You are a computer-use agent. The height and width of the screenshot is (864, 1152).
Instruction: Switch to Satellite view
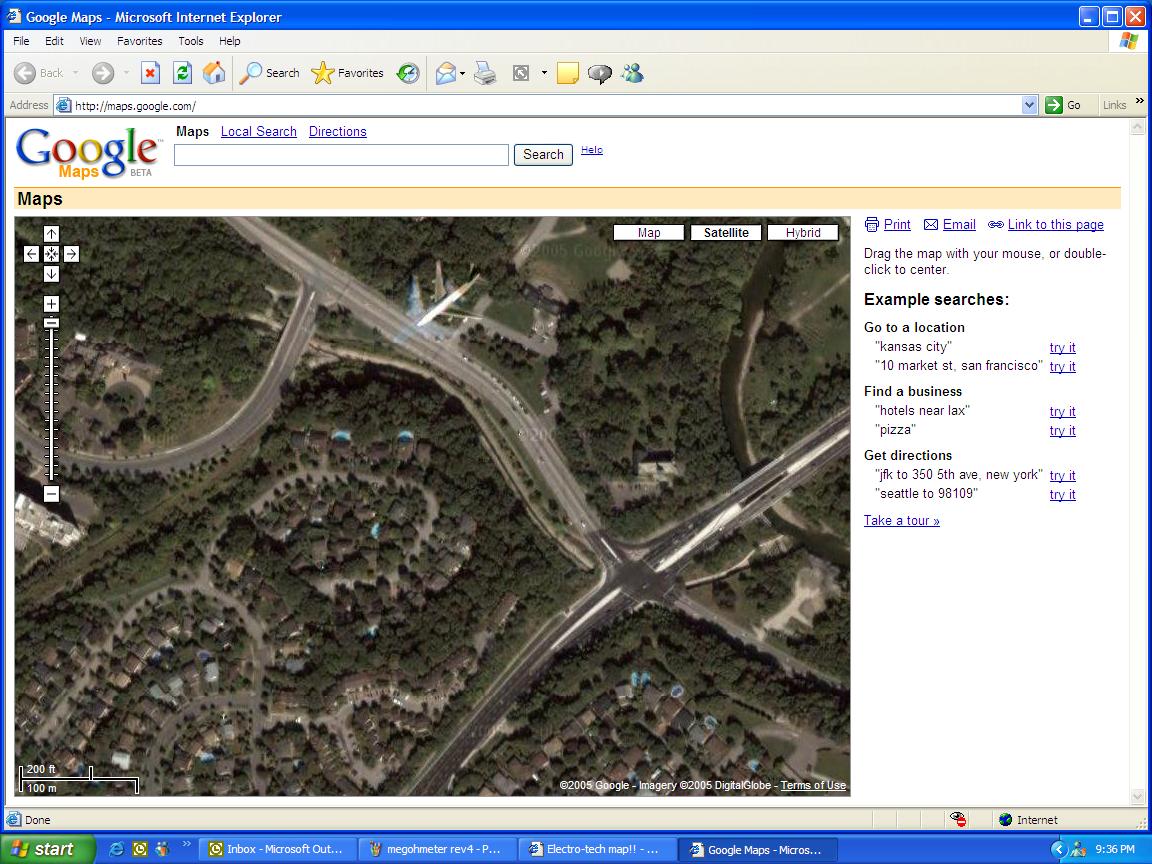(x=726, y=233)
